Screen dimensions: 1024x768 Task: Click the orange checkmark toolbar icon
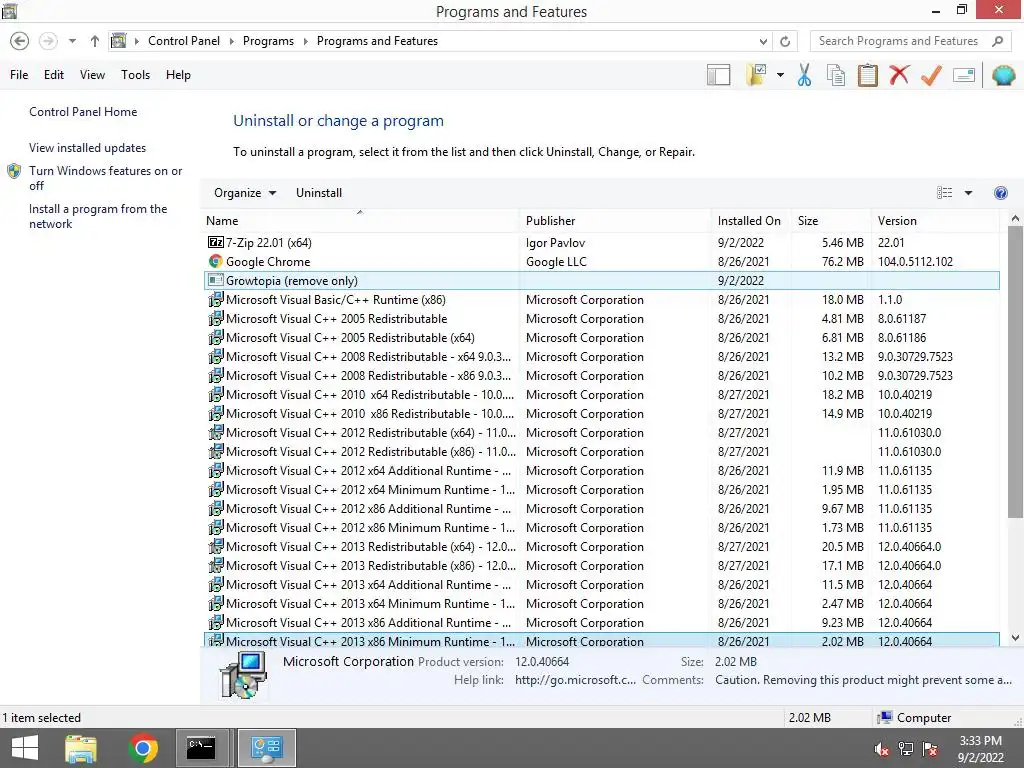(931, 75)
